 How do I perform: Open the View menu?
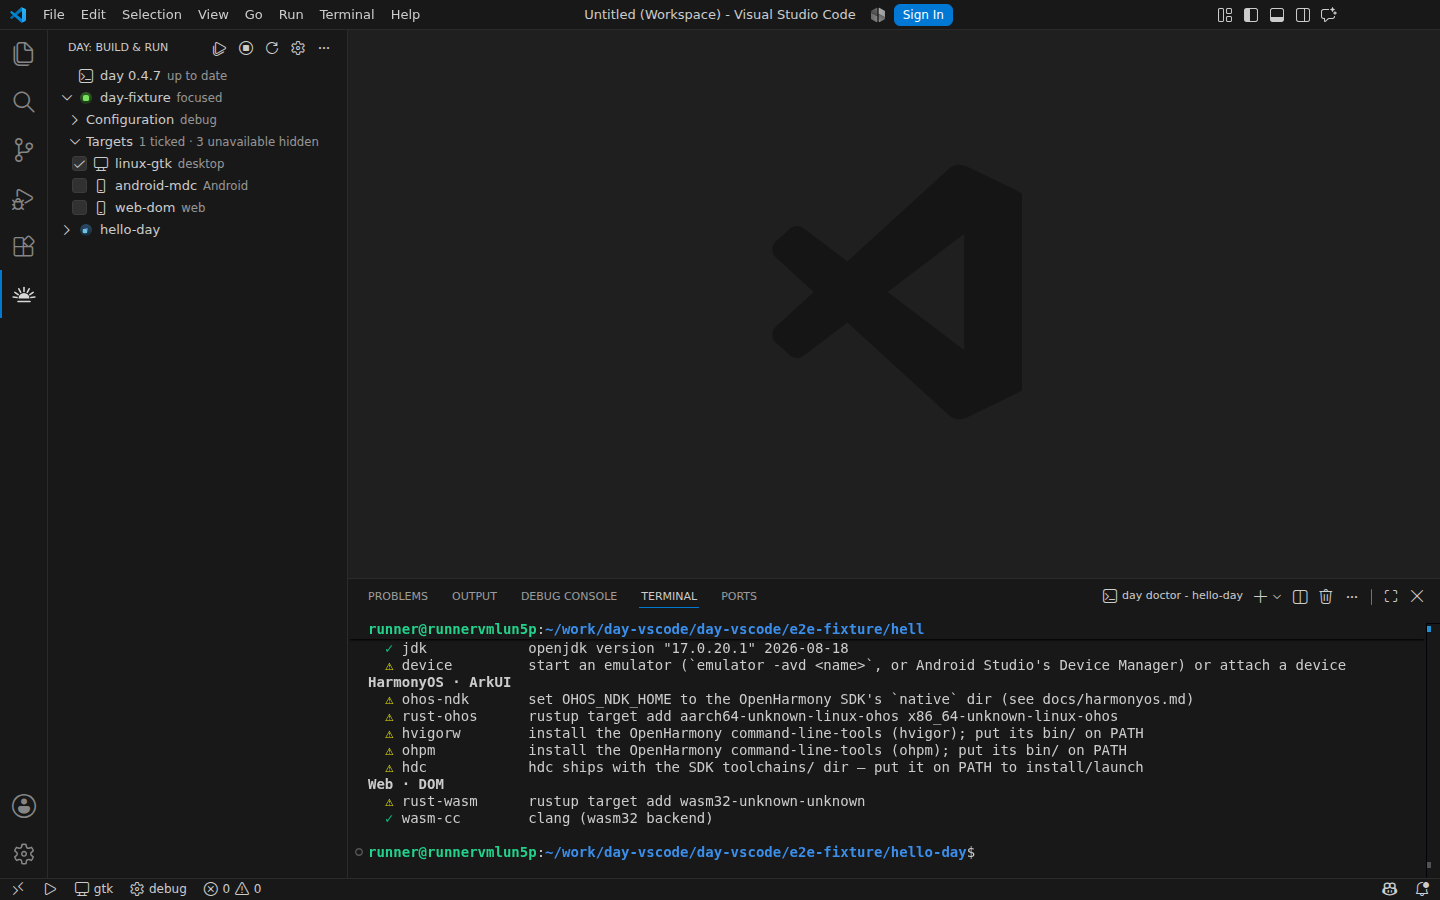pyautogui.click(x=213, y=15)
